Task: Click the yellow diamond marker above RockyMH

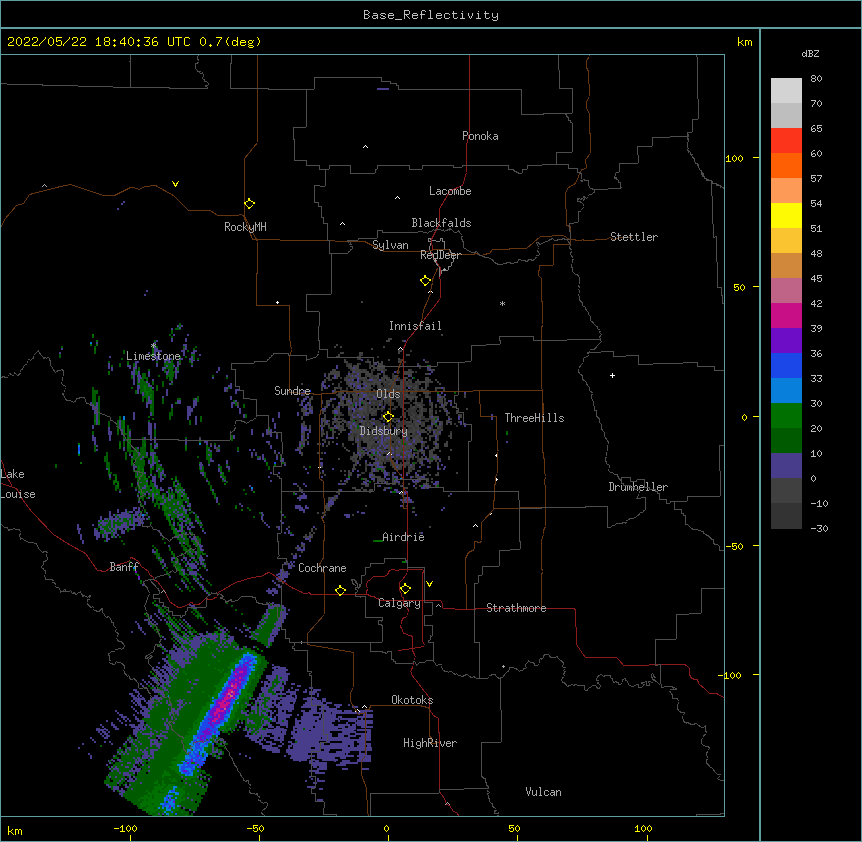Action: (x=249, y=204)
